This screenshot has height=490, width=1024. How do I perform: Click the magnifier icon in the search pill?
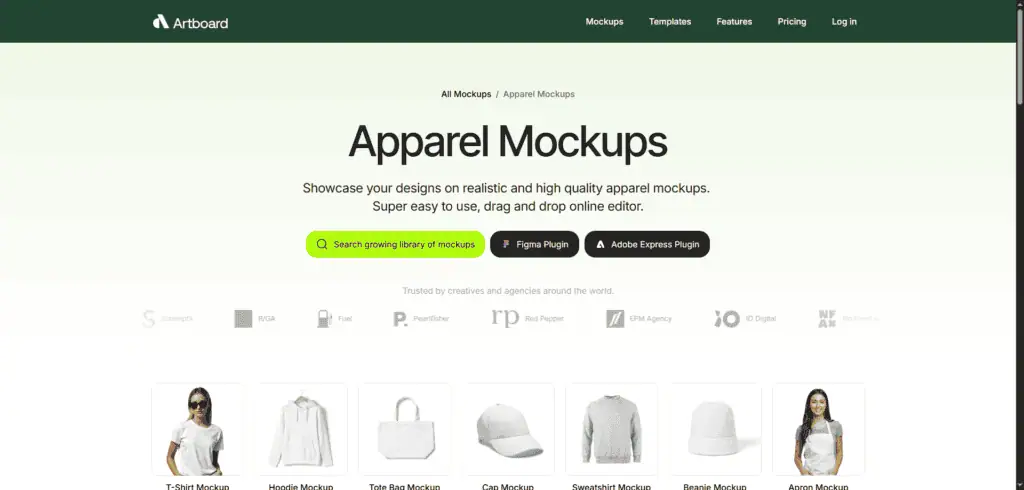coord(321,244)
